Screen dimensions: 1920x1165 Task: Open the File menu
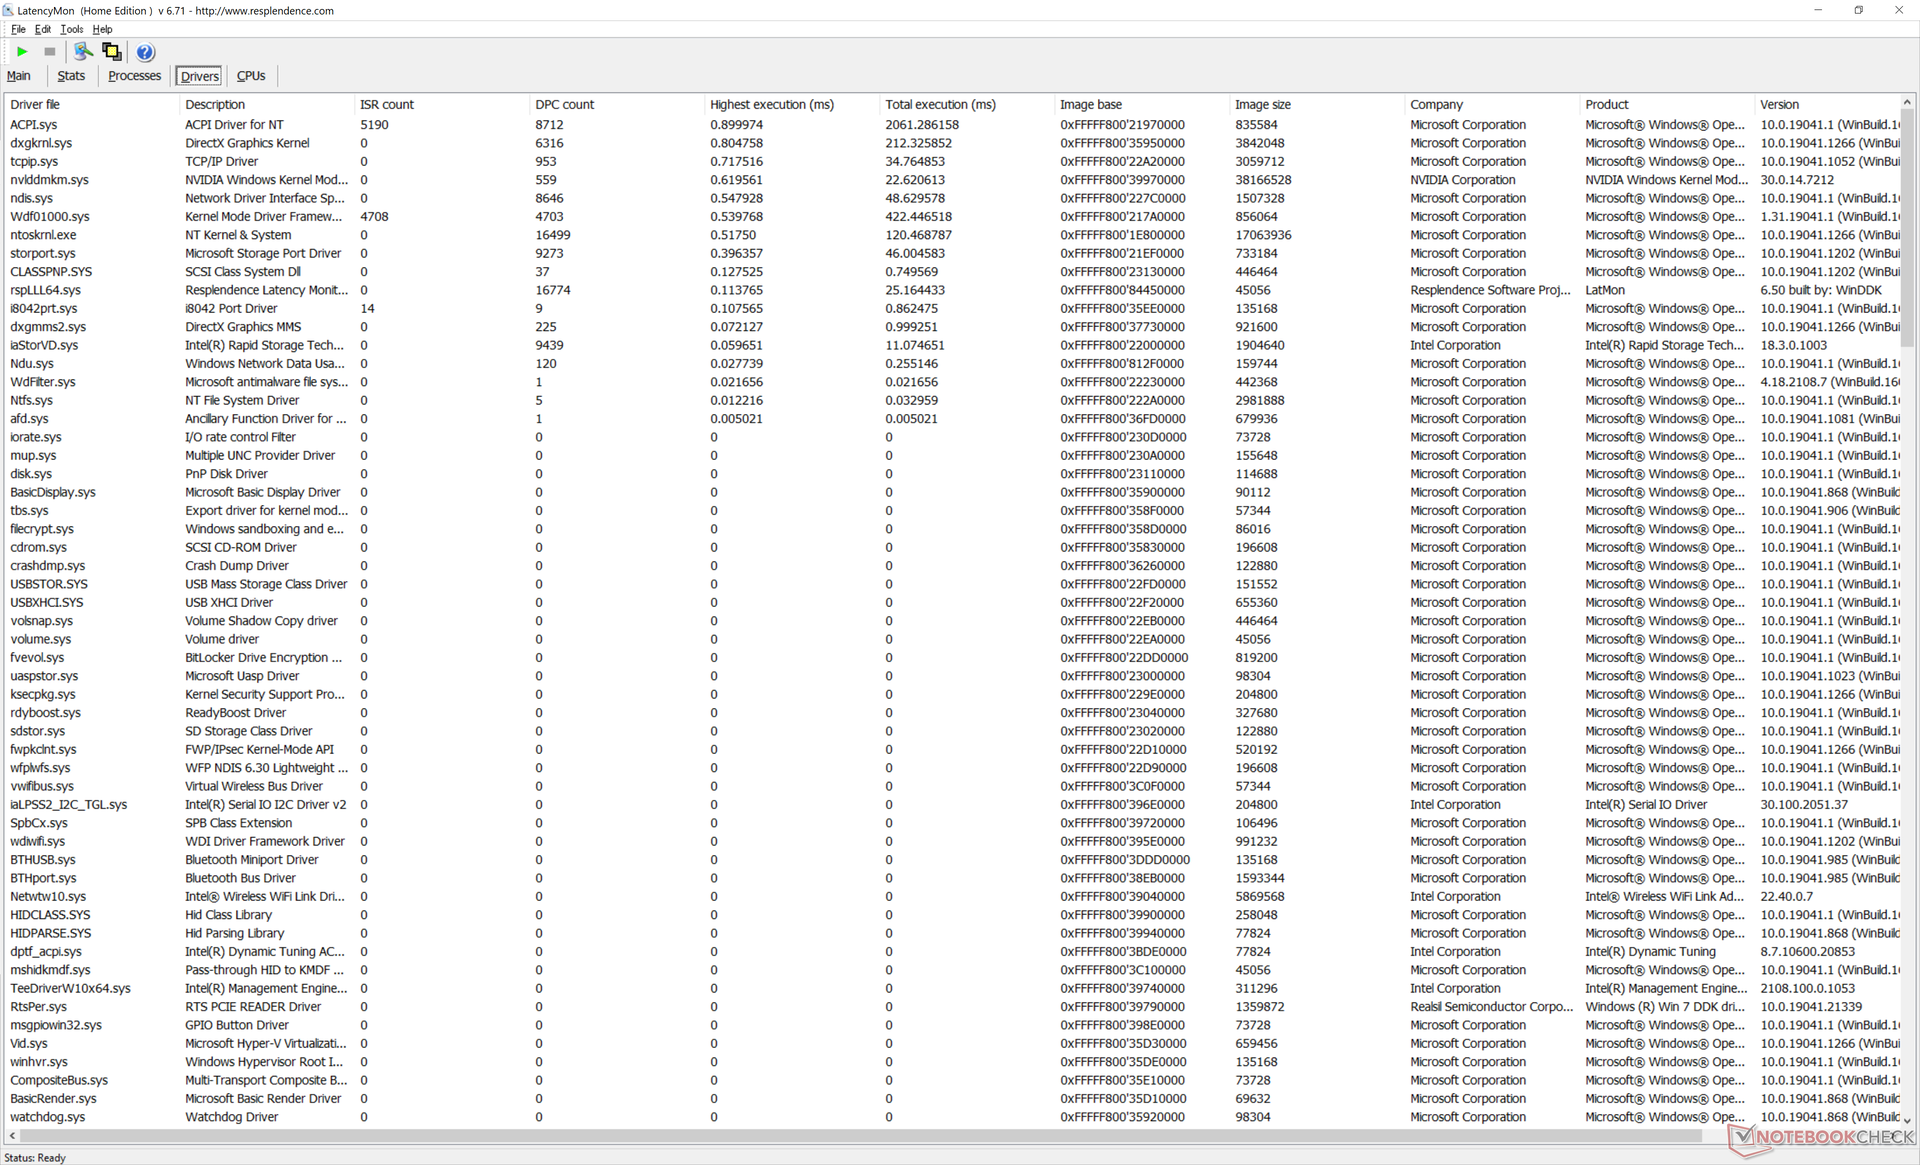18,29
